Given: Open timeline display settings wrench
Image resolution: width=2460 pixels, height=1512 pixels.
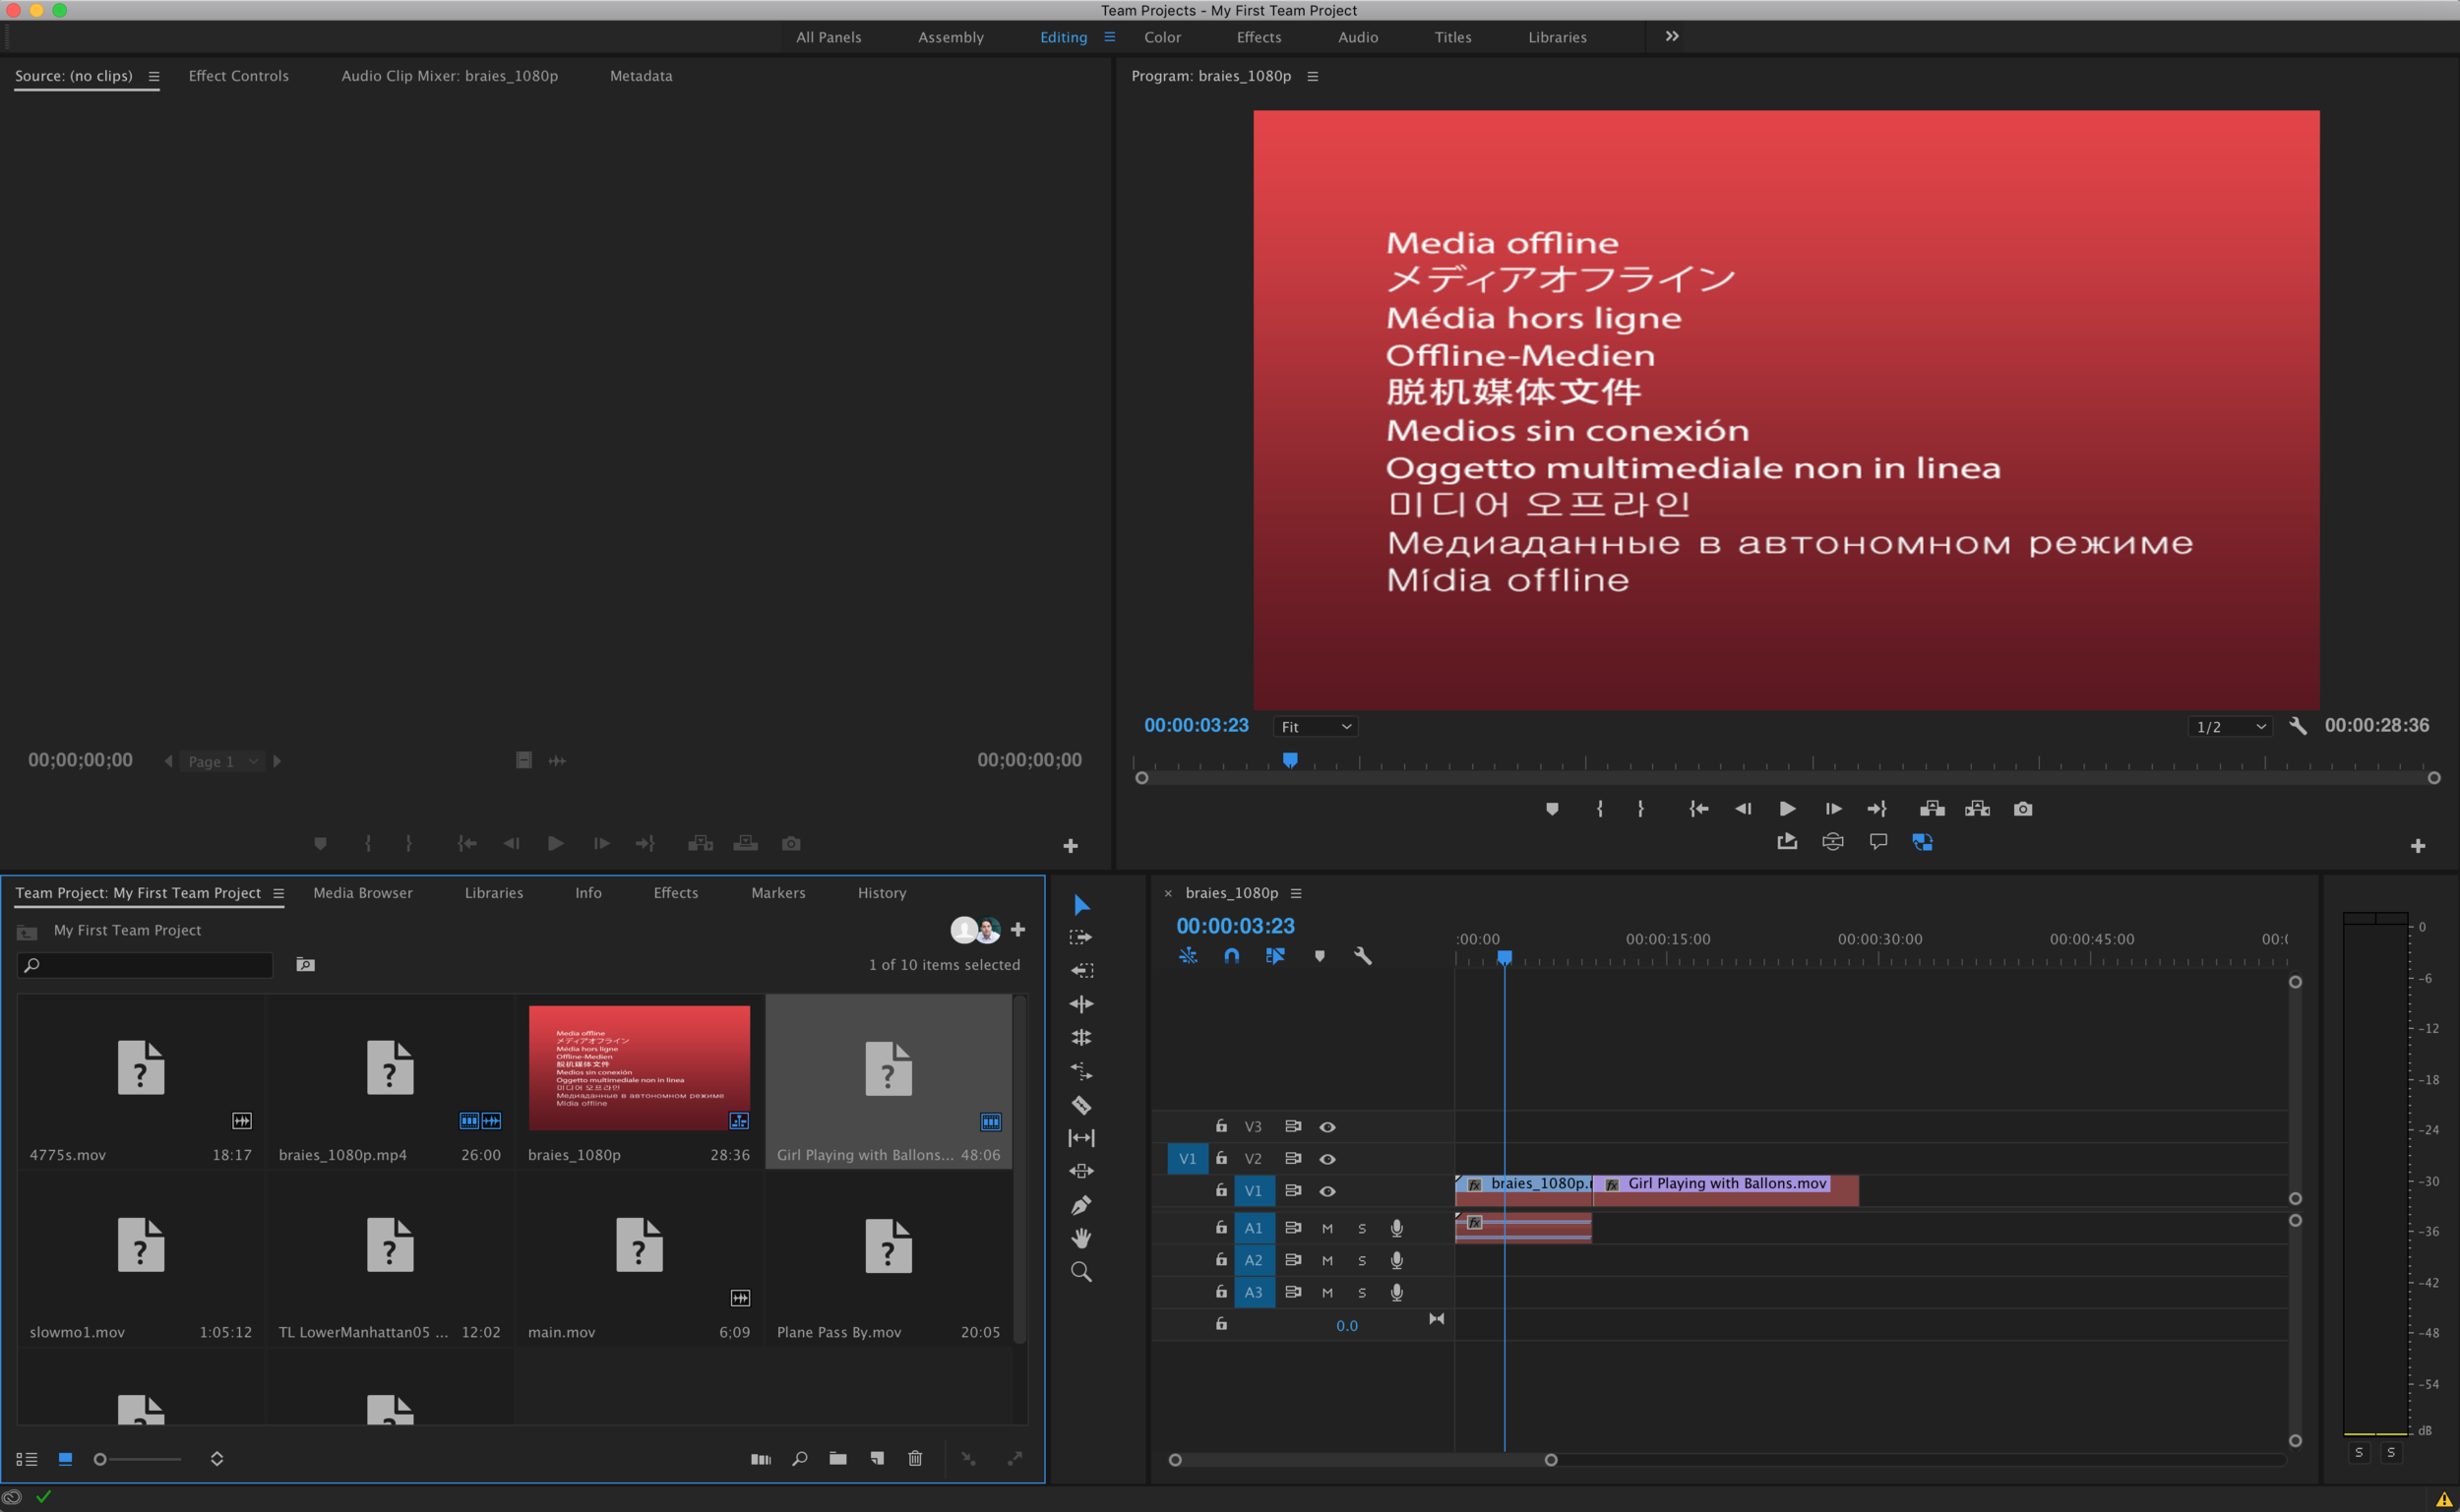Looking at the screenshot, I should [x=1362, y=956].
